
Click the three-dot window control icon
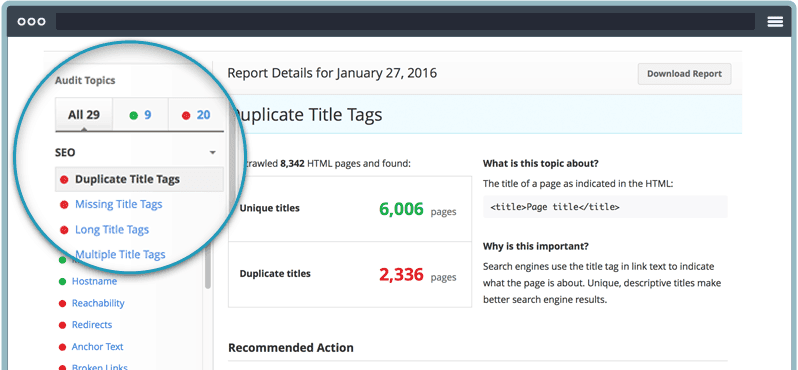(31, 21)
